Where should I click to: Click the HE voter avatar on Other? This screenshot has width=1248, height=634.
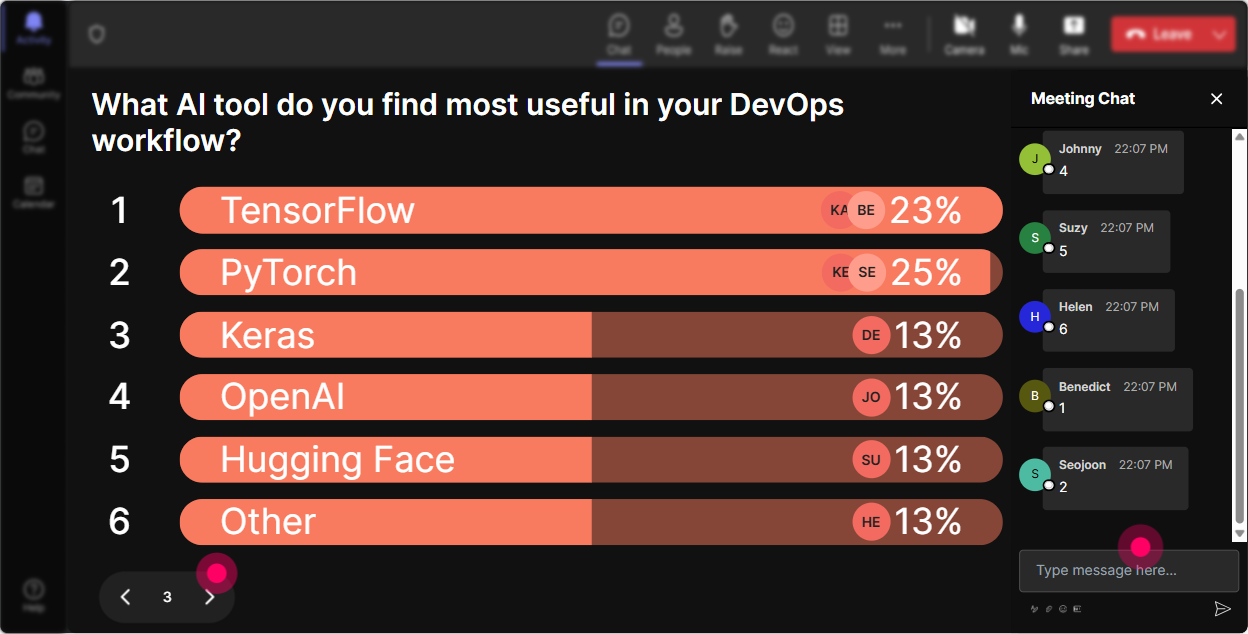point(871,522)
